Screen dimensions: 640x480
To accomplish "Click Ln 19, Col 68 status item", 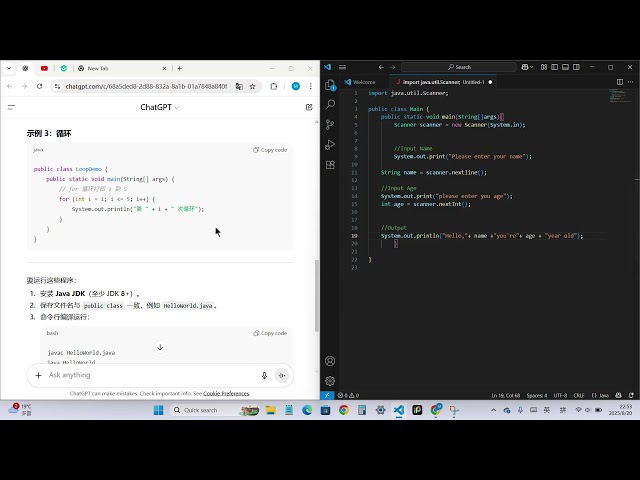I will [505, 395].
